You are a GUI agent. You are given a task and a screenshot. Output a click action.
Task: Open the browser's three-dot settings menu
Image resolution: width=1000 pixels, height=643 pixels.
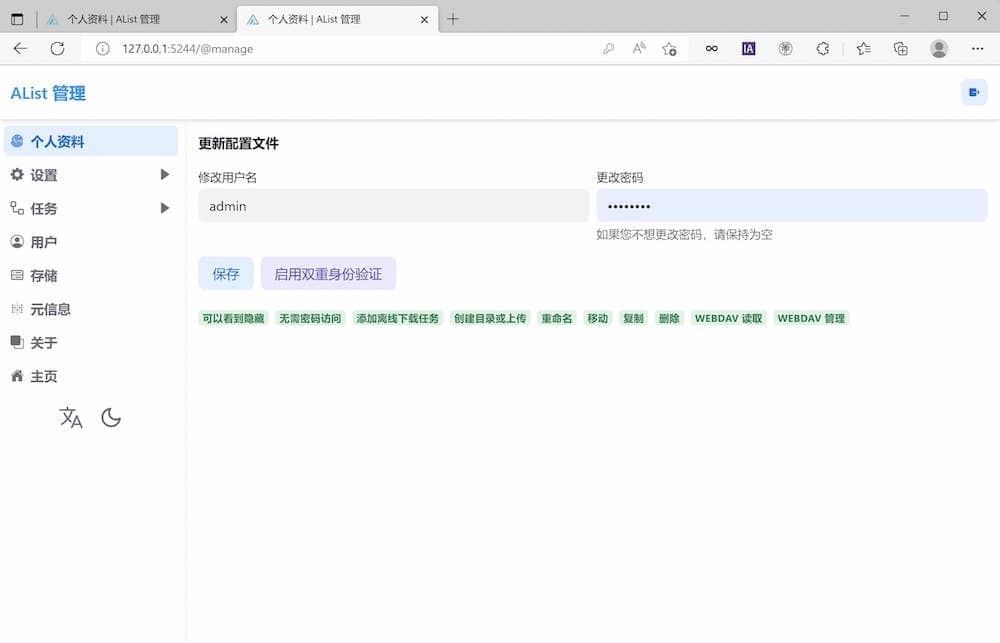pos(977,48)
